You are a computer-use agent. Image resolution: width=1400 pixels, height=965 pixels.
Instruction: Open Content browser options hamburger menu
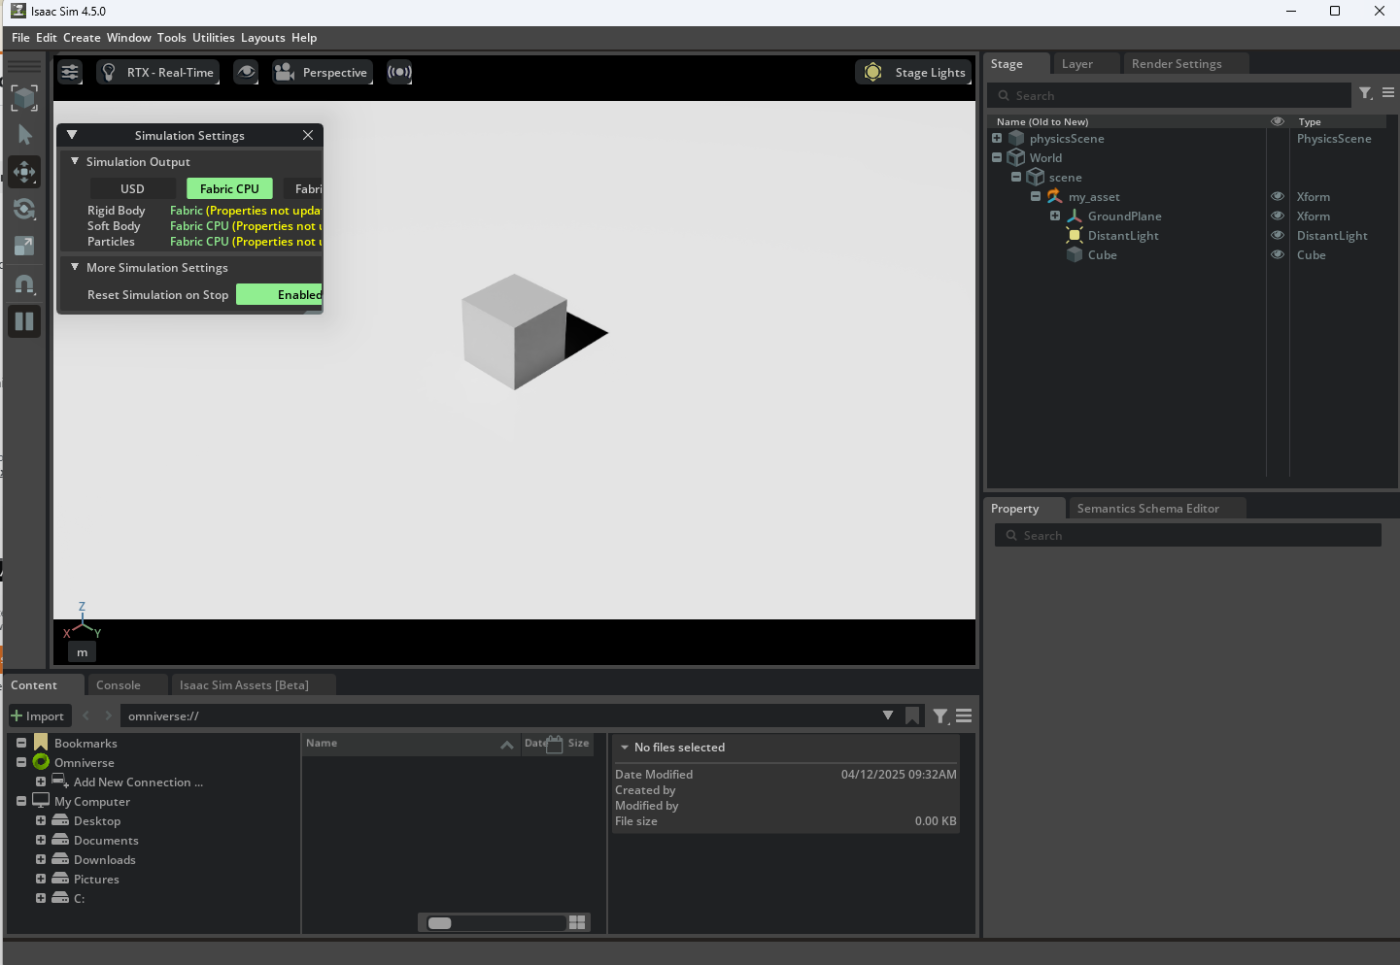964,716
